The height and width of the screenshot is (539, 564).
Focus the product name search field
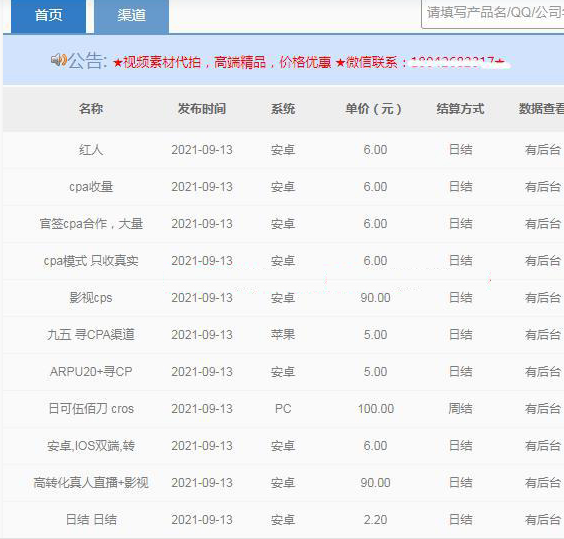(492, 14)
